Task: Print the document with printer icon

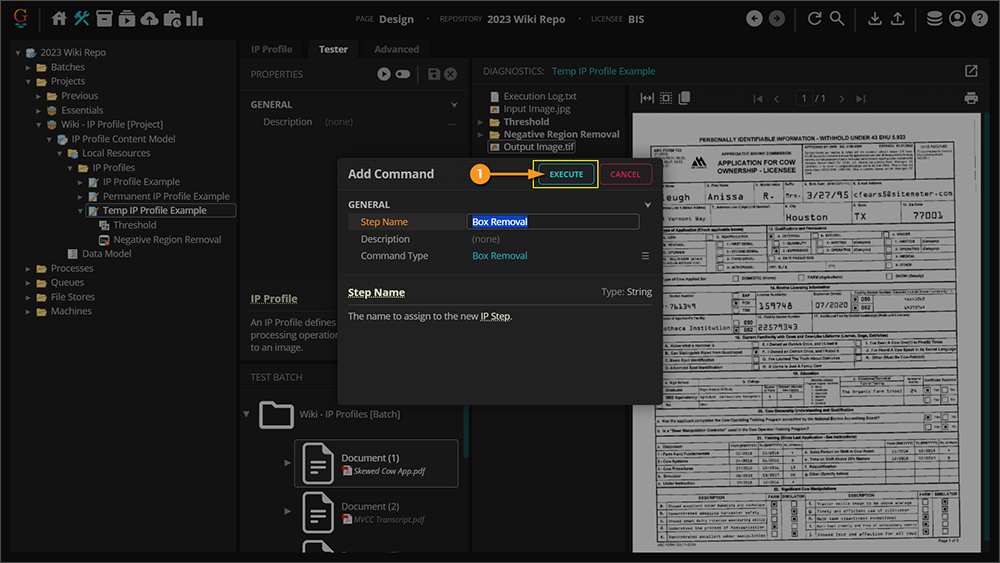Action: pos(970,98)
